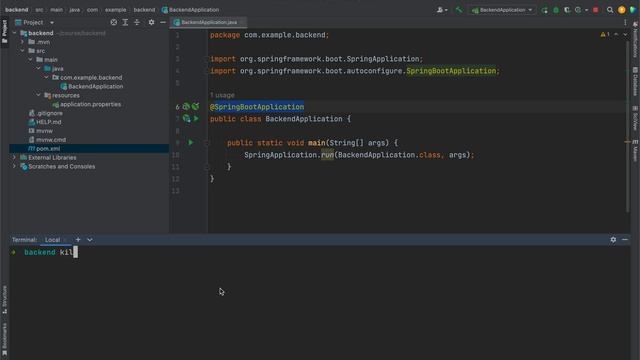Toggle the Project tool window side tab

[x=4, y=32]
